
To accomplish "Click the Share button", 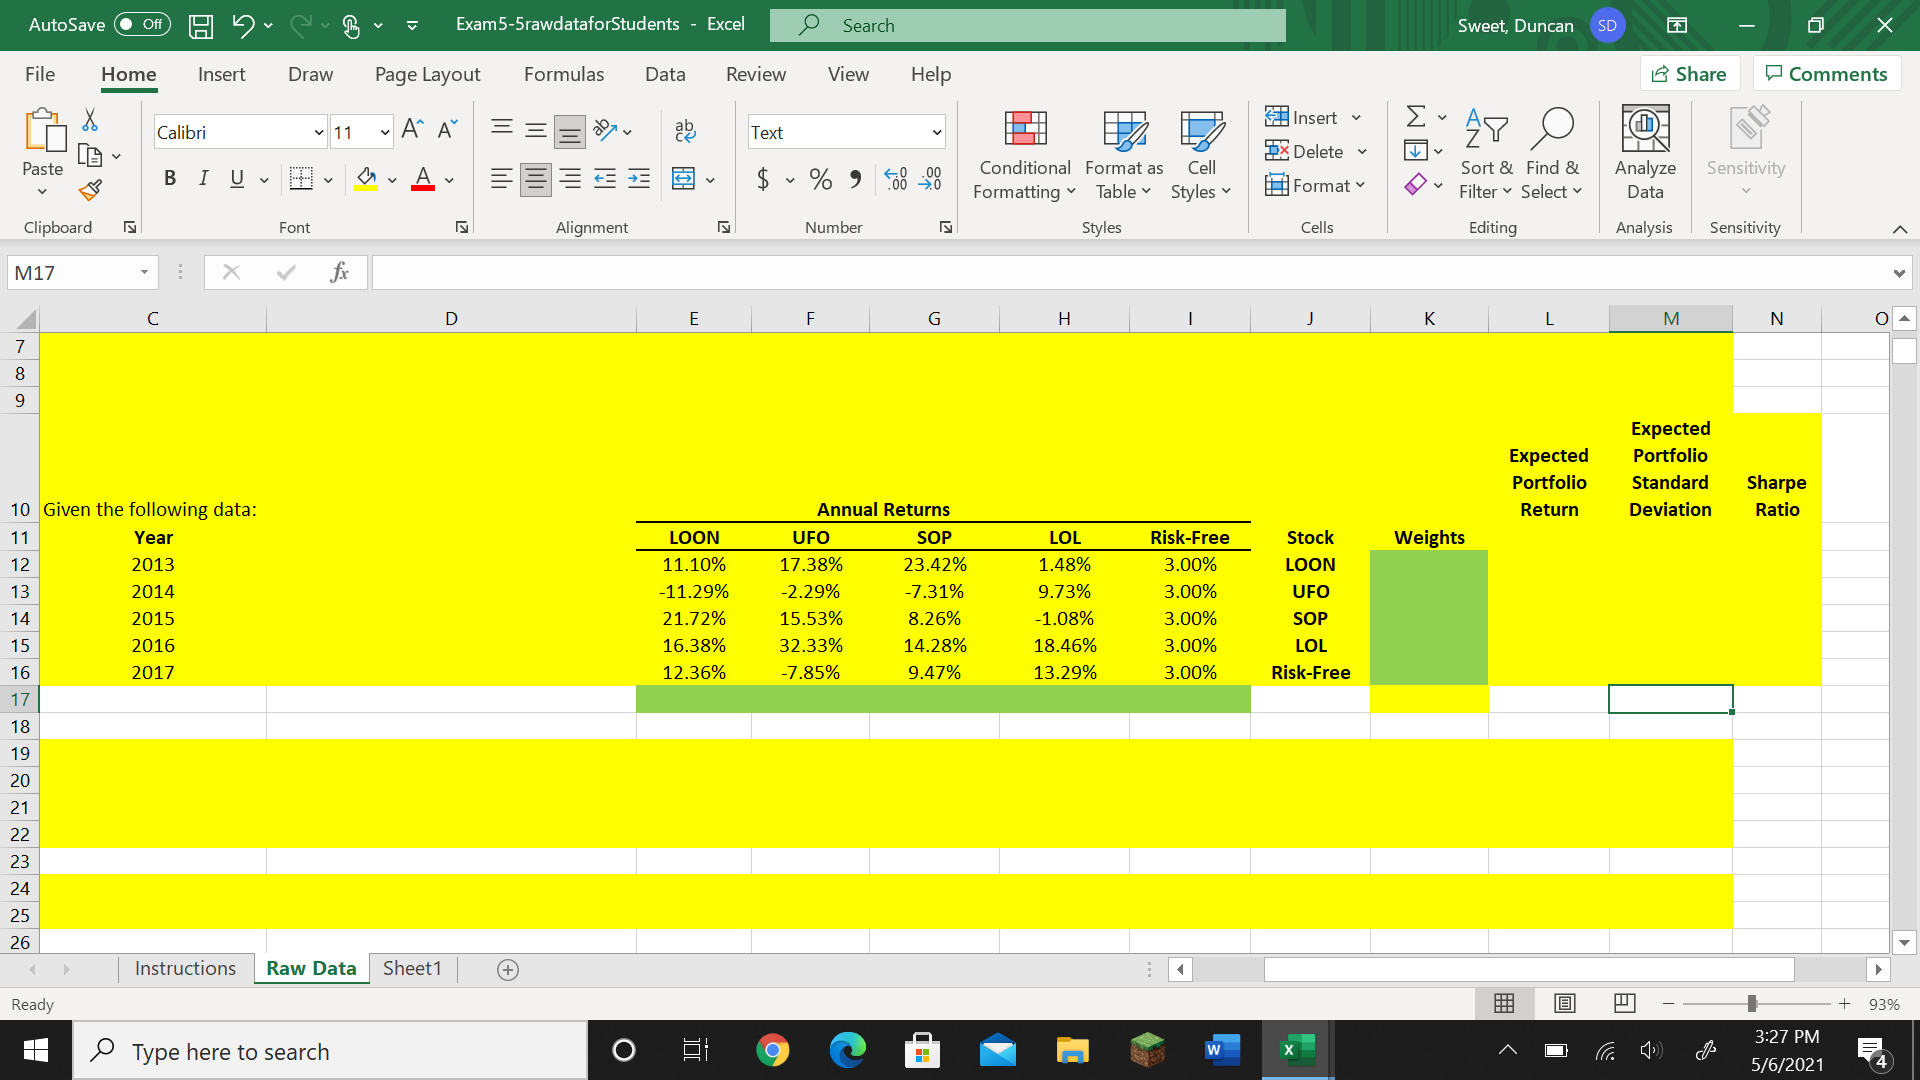I will pyautogui.click(x=1689, y=73).
